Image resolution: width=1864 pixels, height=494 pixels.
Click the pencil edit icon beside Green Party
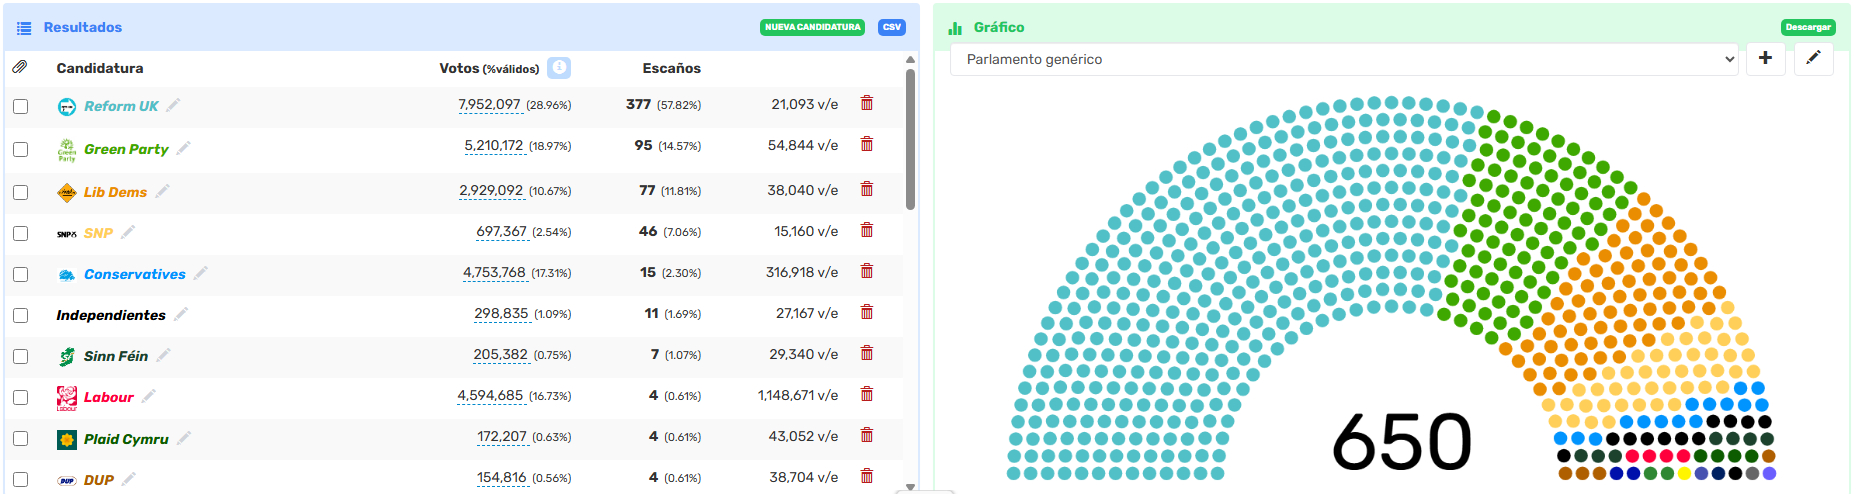click(184, 149)
